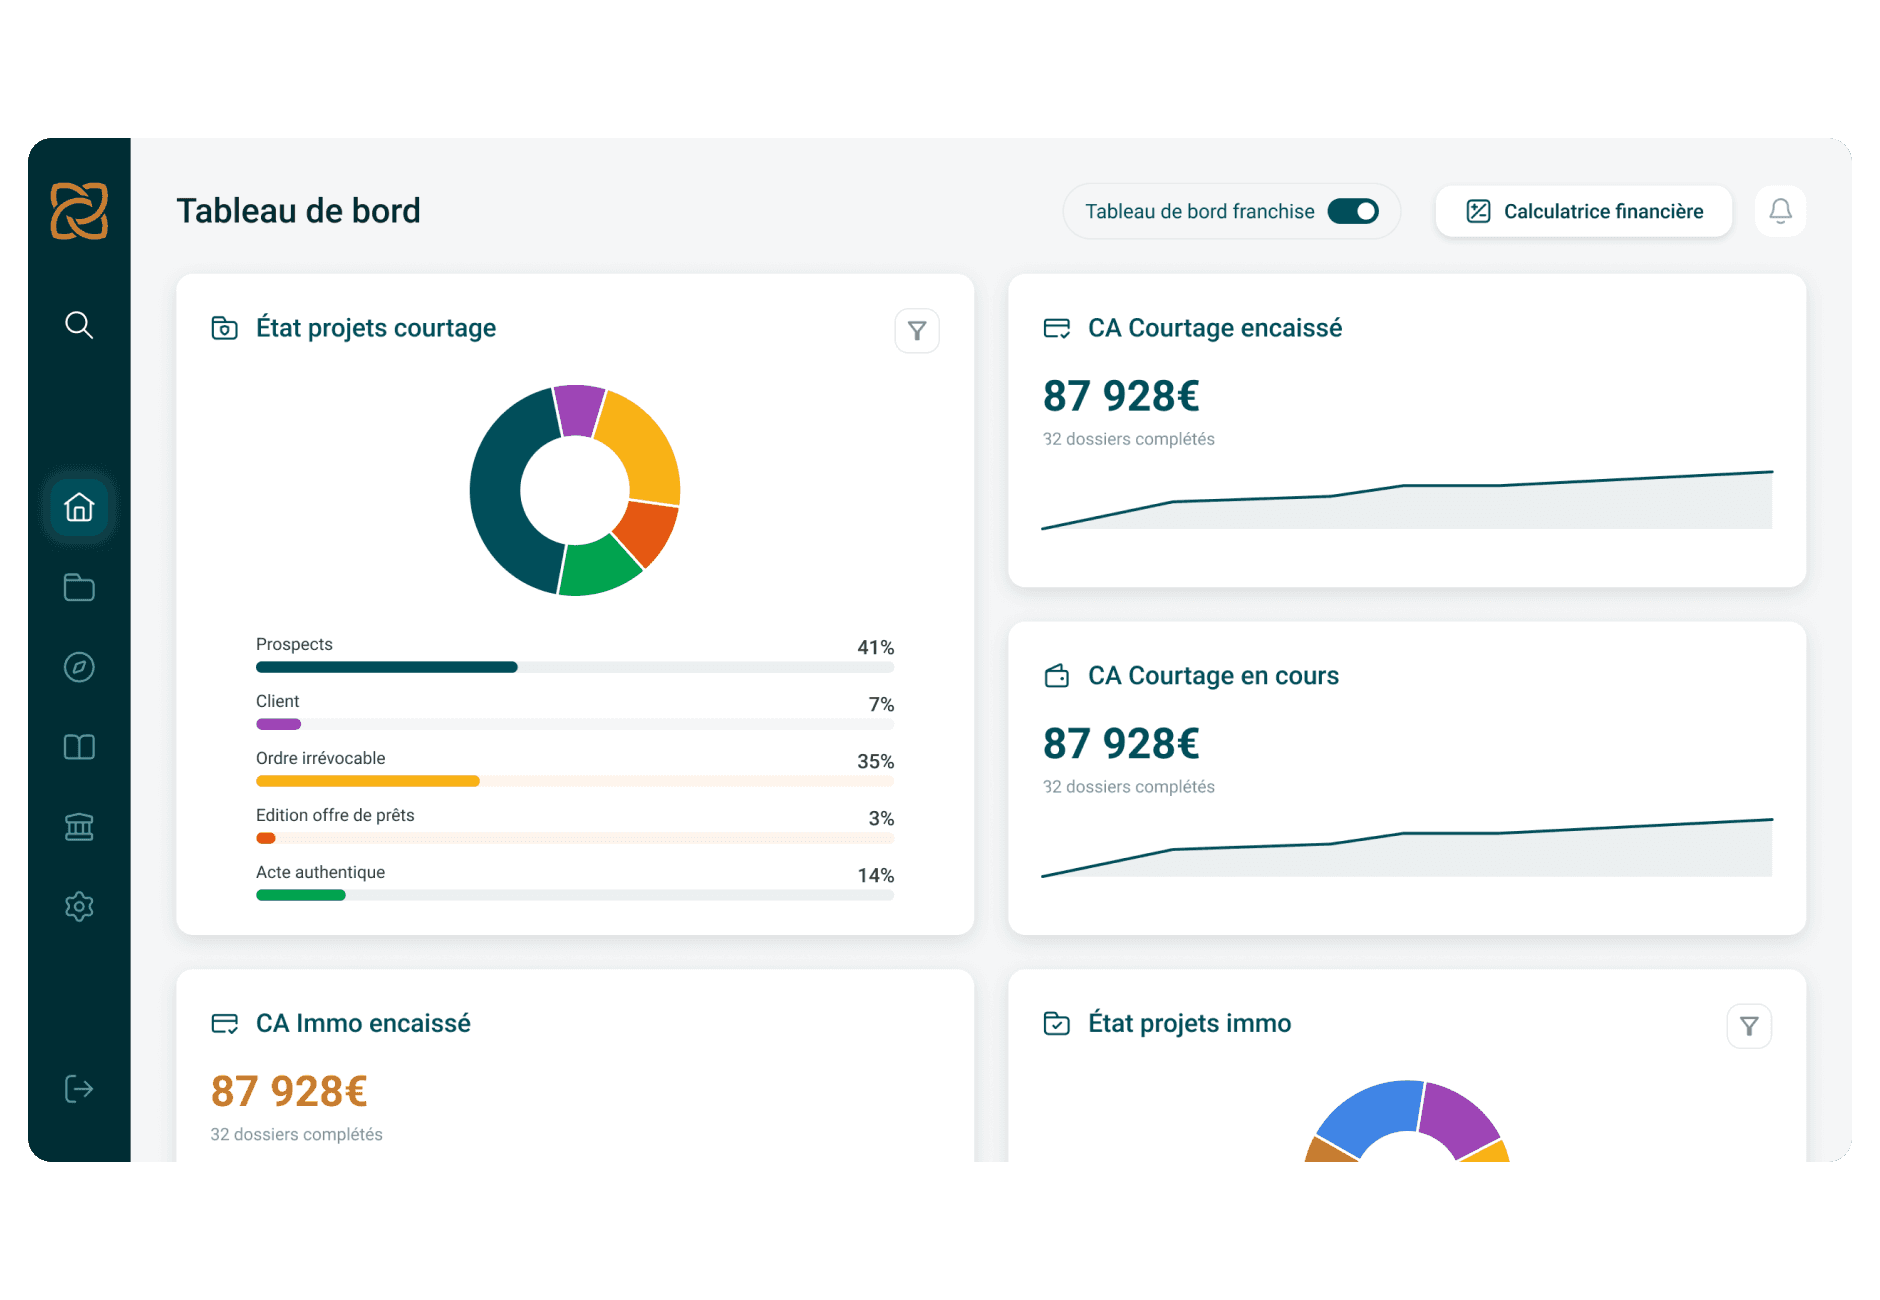Click the Prospects label

(294, 644)
